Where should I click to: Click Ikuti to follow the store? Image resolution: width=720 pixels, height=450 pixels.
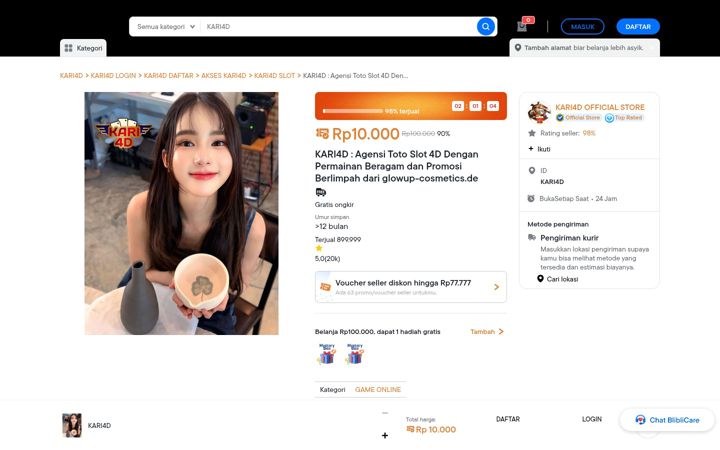click(x=544, y=149)
